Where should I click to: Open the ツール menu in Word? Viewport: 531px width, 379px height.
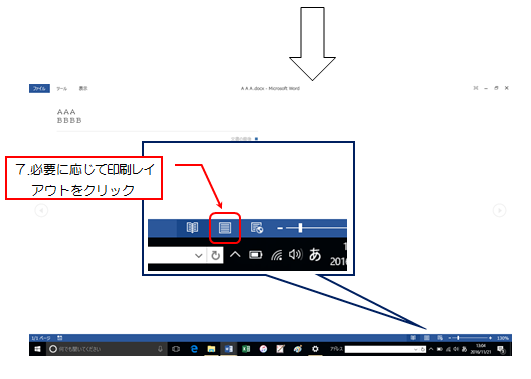point(61,88)
